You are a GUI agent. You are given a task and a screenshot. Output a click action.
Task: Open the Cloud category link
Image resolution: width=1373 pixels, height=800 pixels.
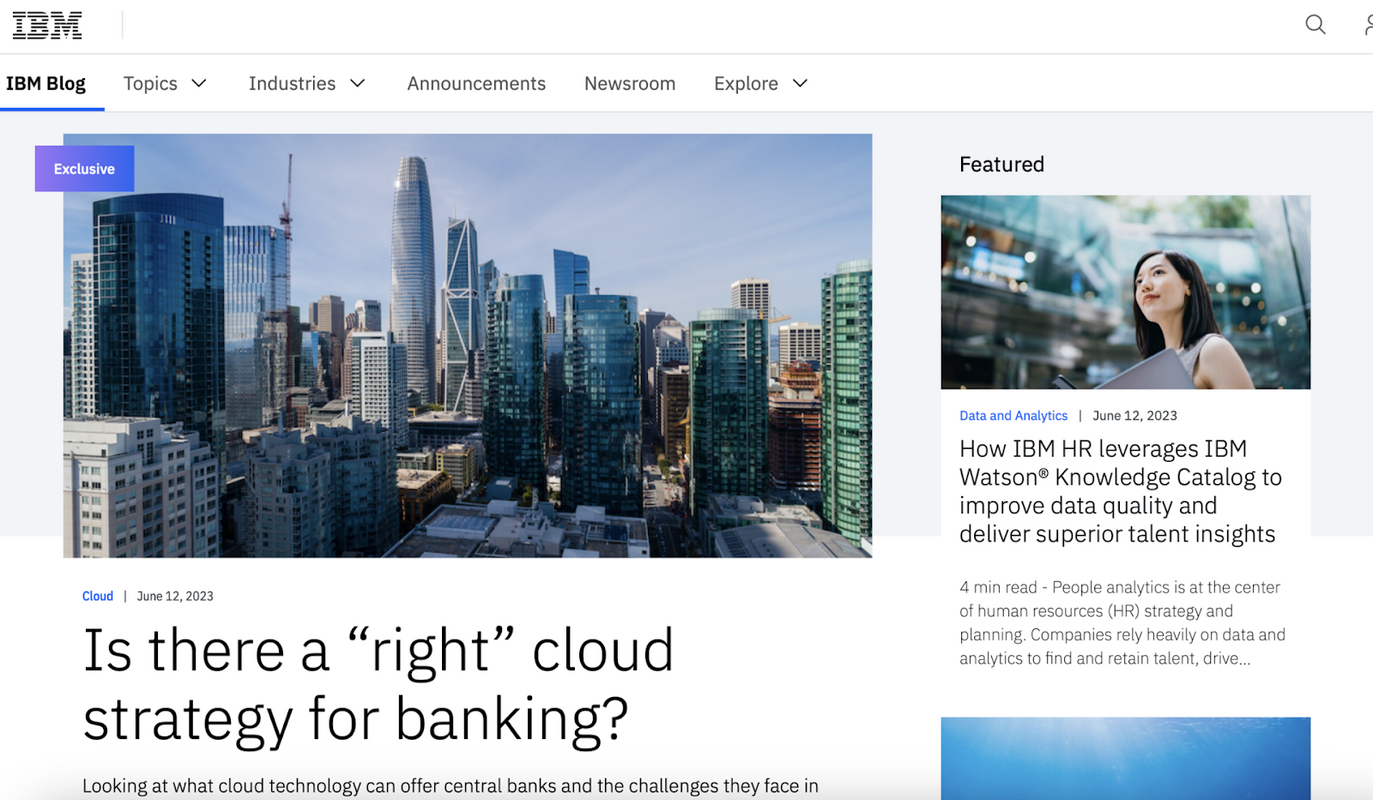point(97,595)
